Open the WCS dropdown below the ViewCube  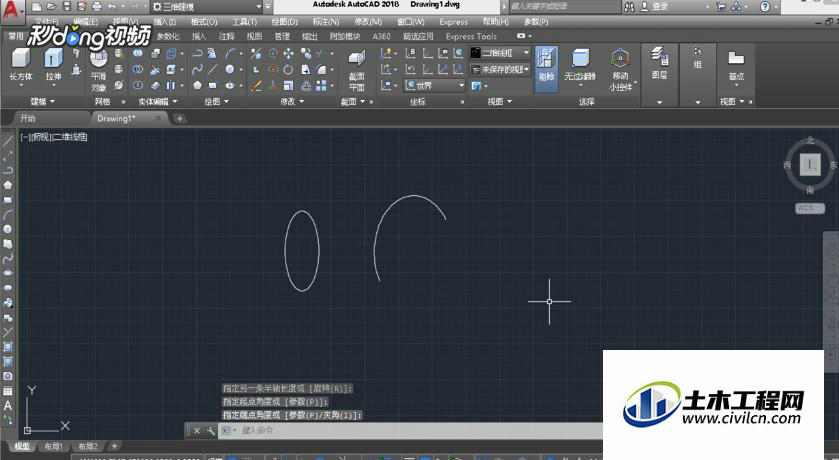pos(810,209)
